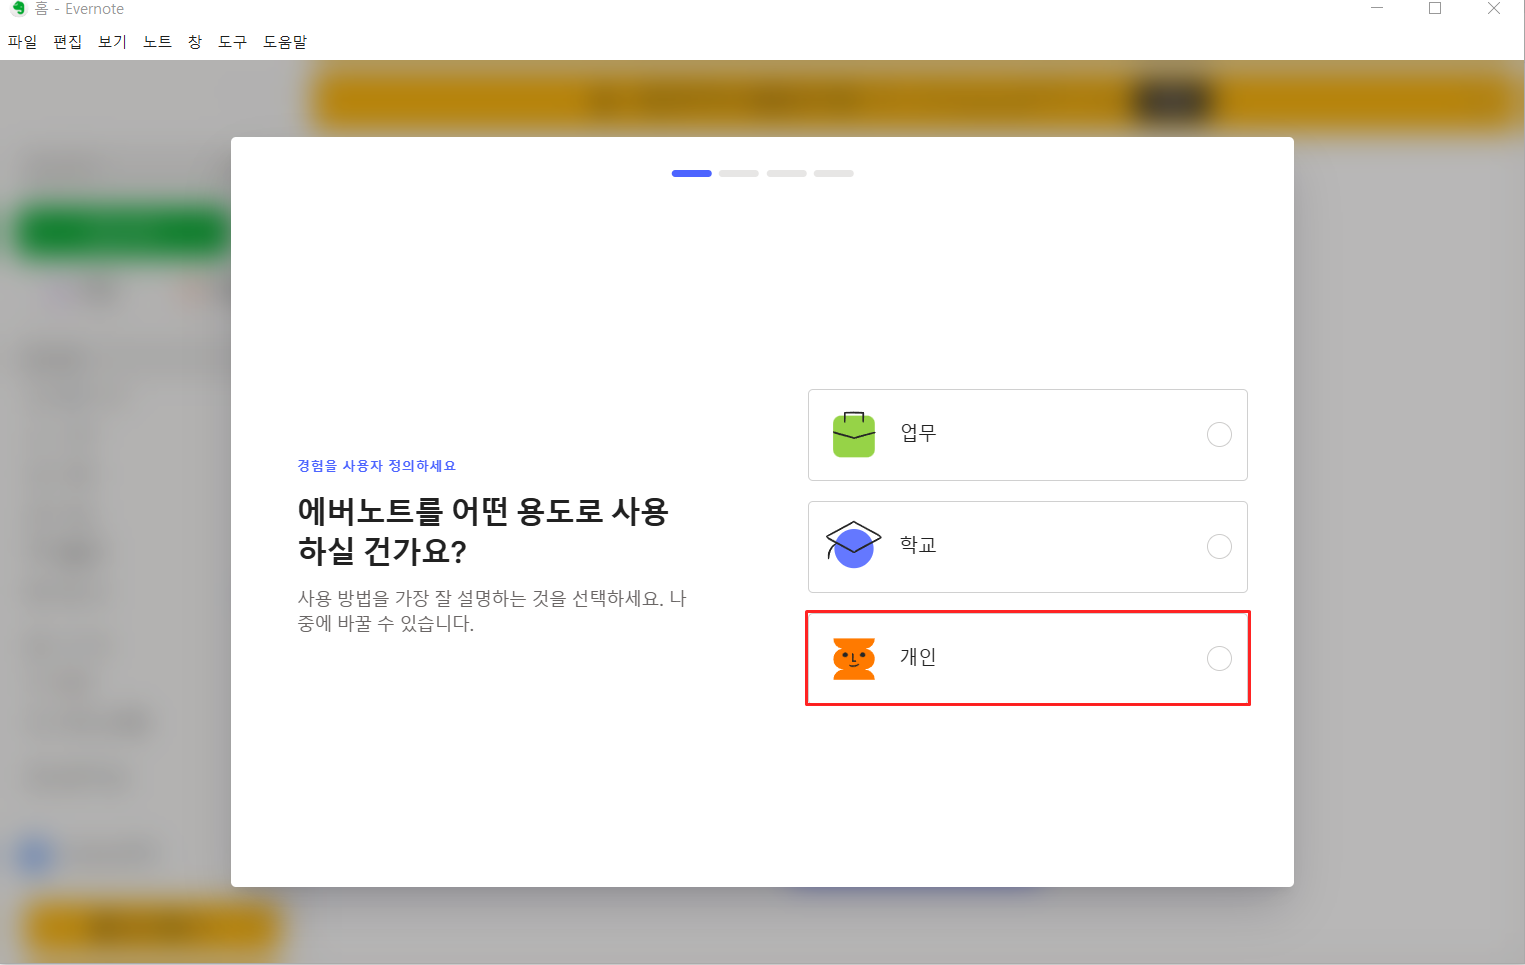Viewport: 1525px width, 965px height.
Task: Open the 편집 menu
Action: coord(67,42)
